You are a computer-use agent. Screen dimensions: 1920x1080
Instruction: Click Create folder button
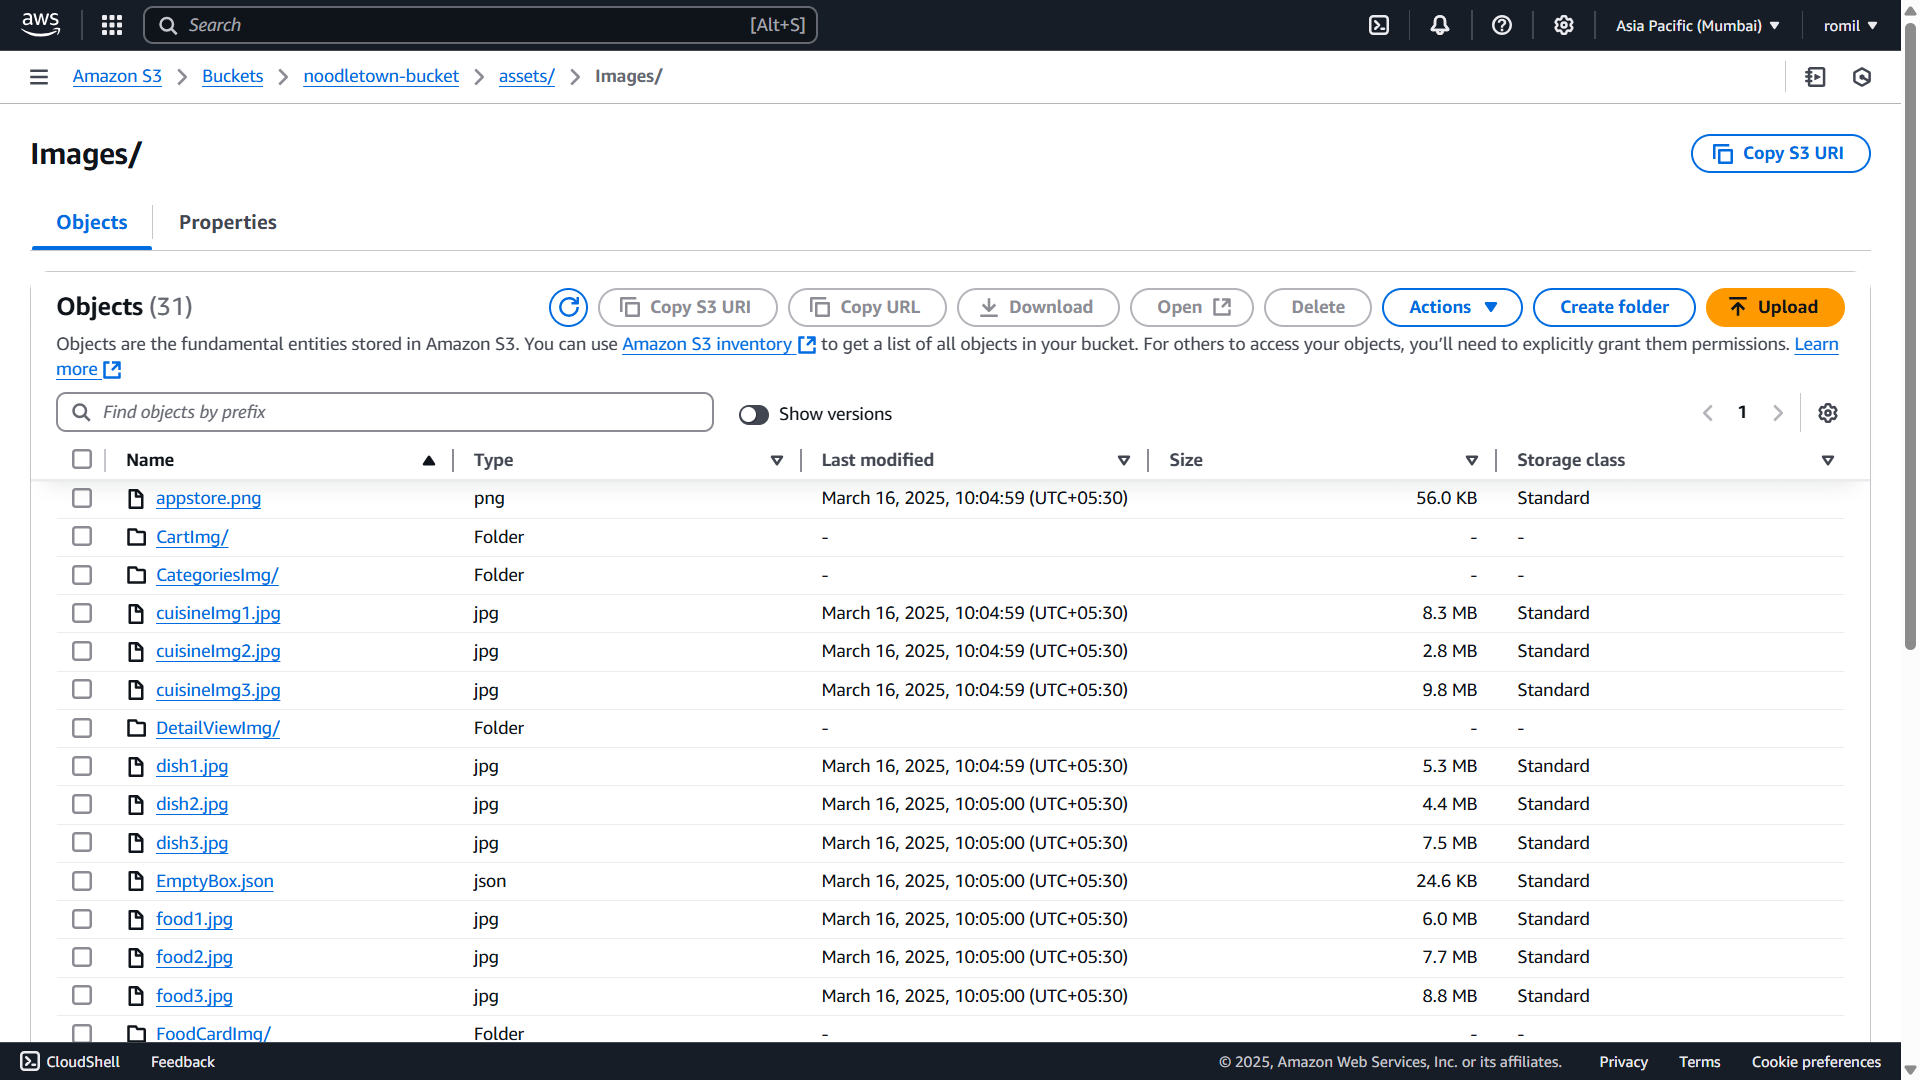1614,307
